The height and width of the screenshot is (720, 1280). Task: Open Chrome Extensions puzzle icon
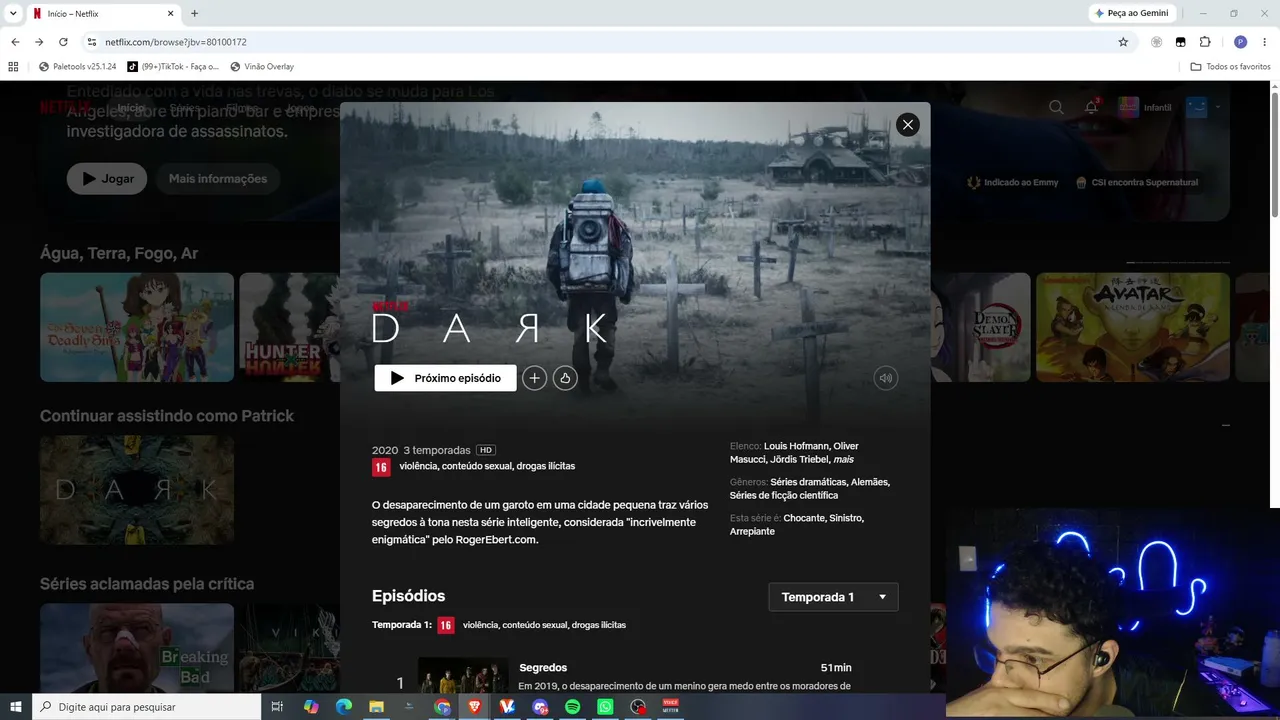1205,42
